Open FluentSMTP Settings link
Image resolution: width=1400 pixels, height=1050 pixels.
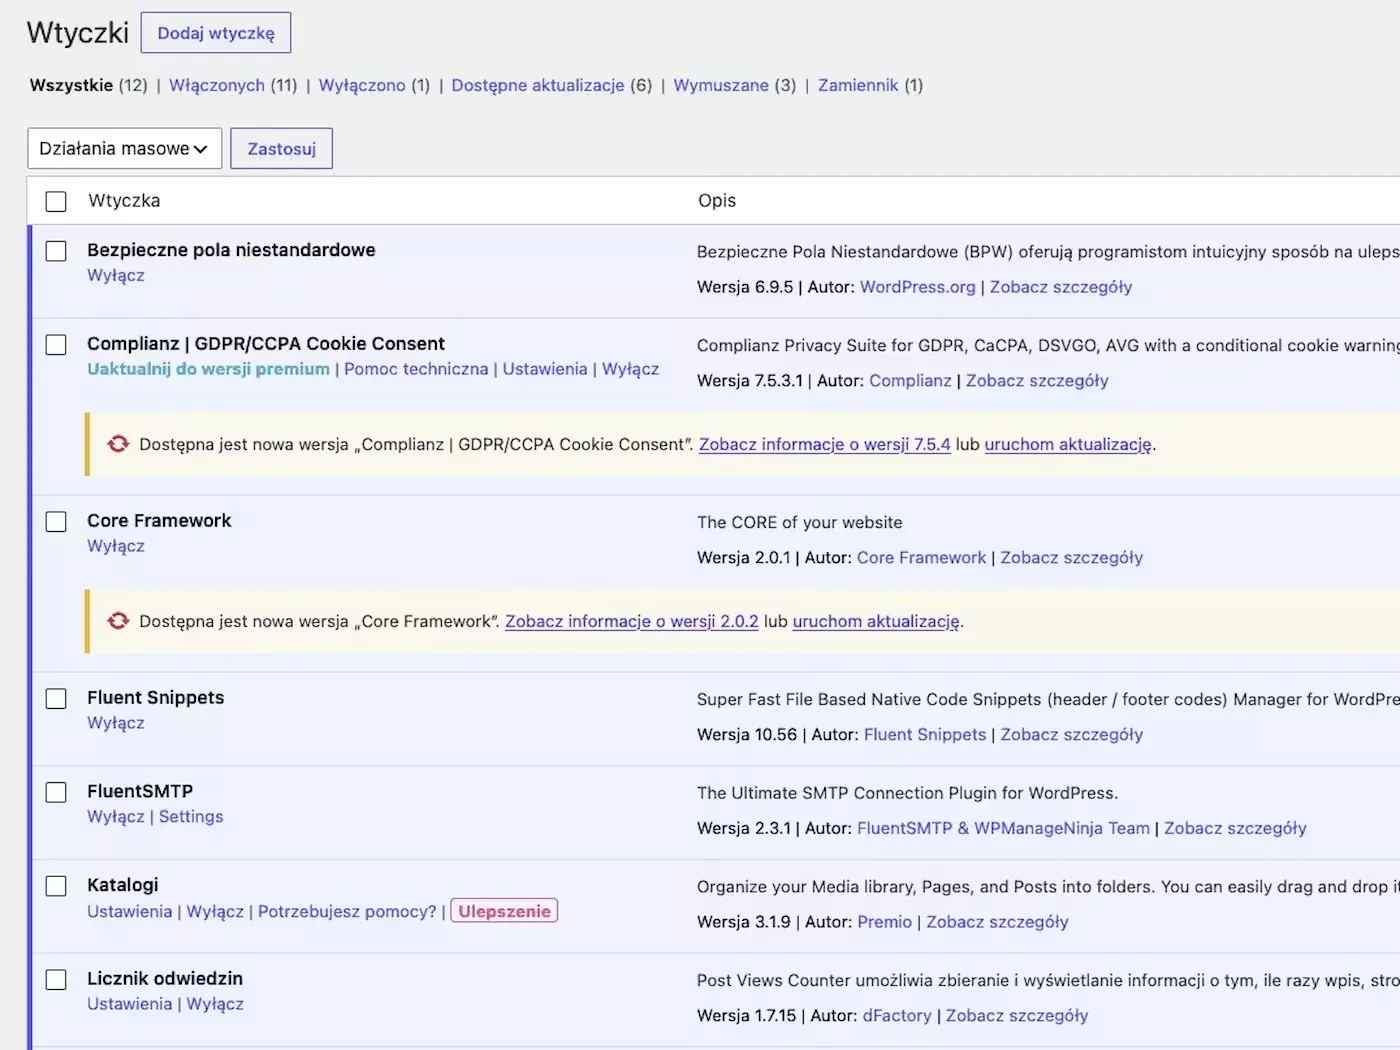191,817
